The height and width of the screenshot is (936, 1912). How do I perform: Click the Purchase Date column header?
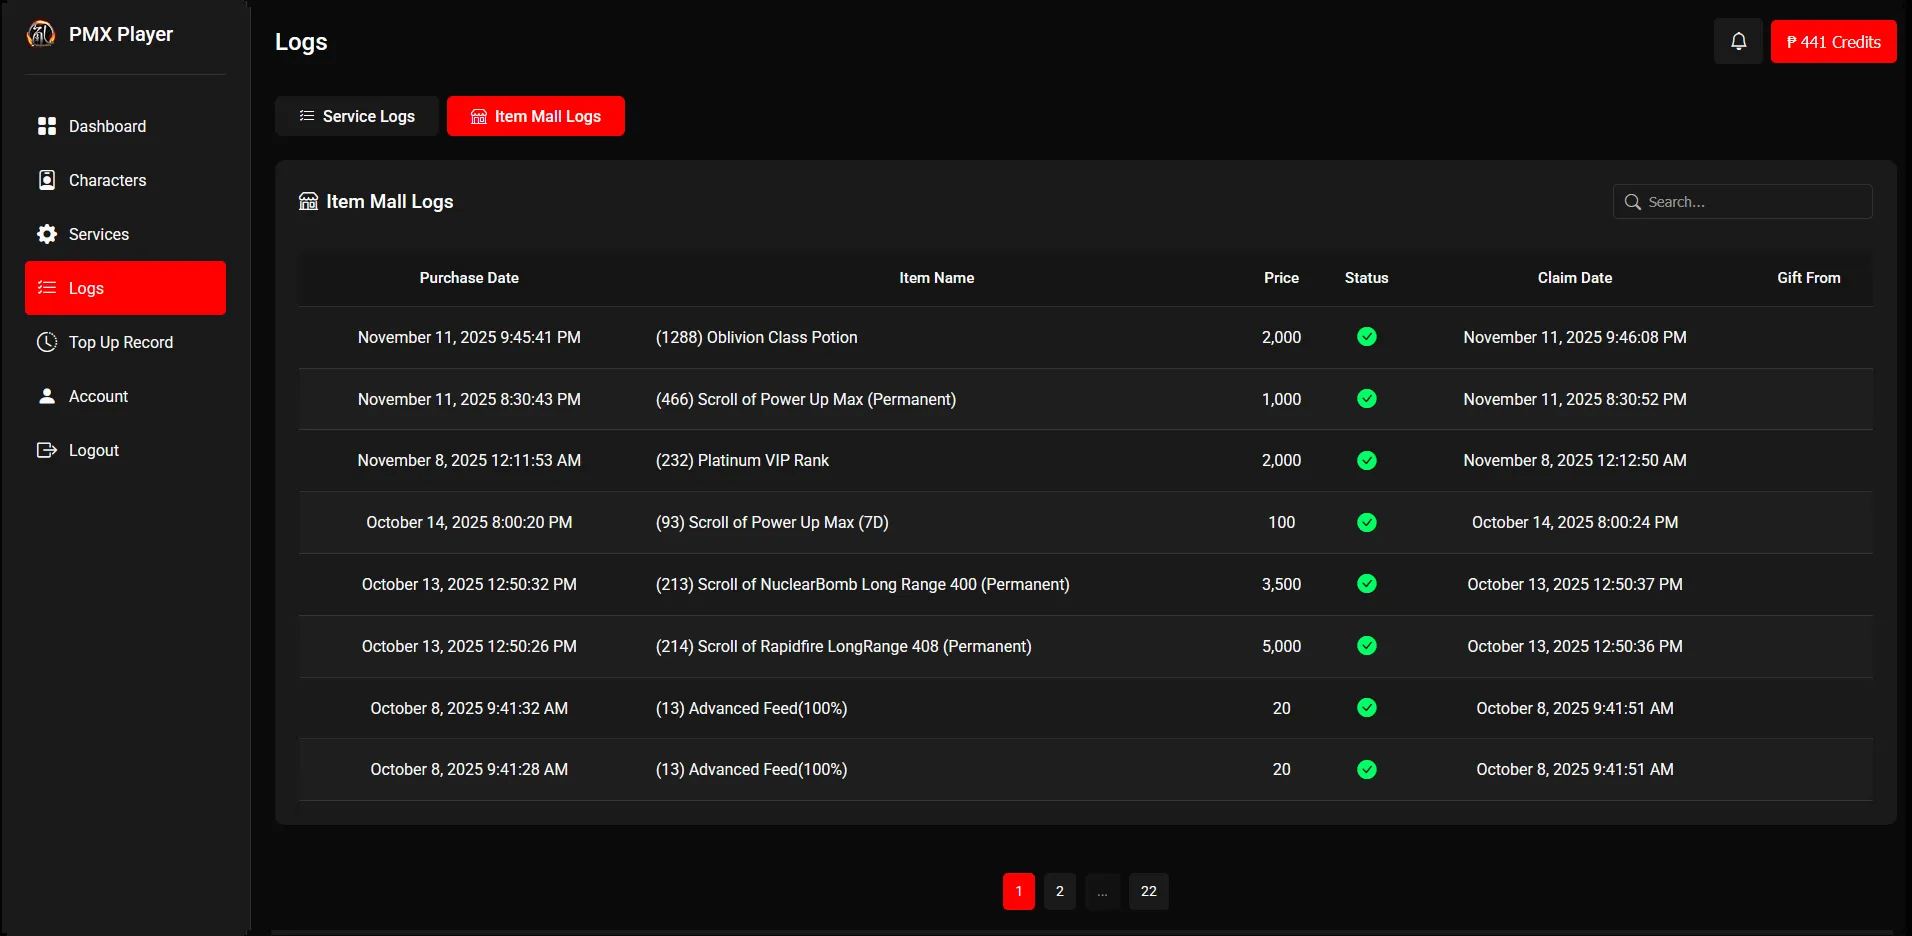click(469, 278)
